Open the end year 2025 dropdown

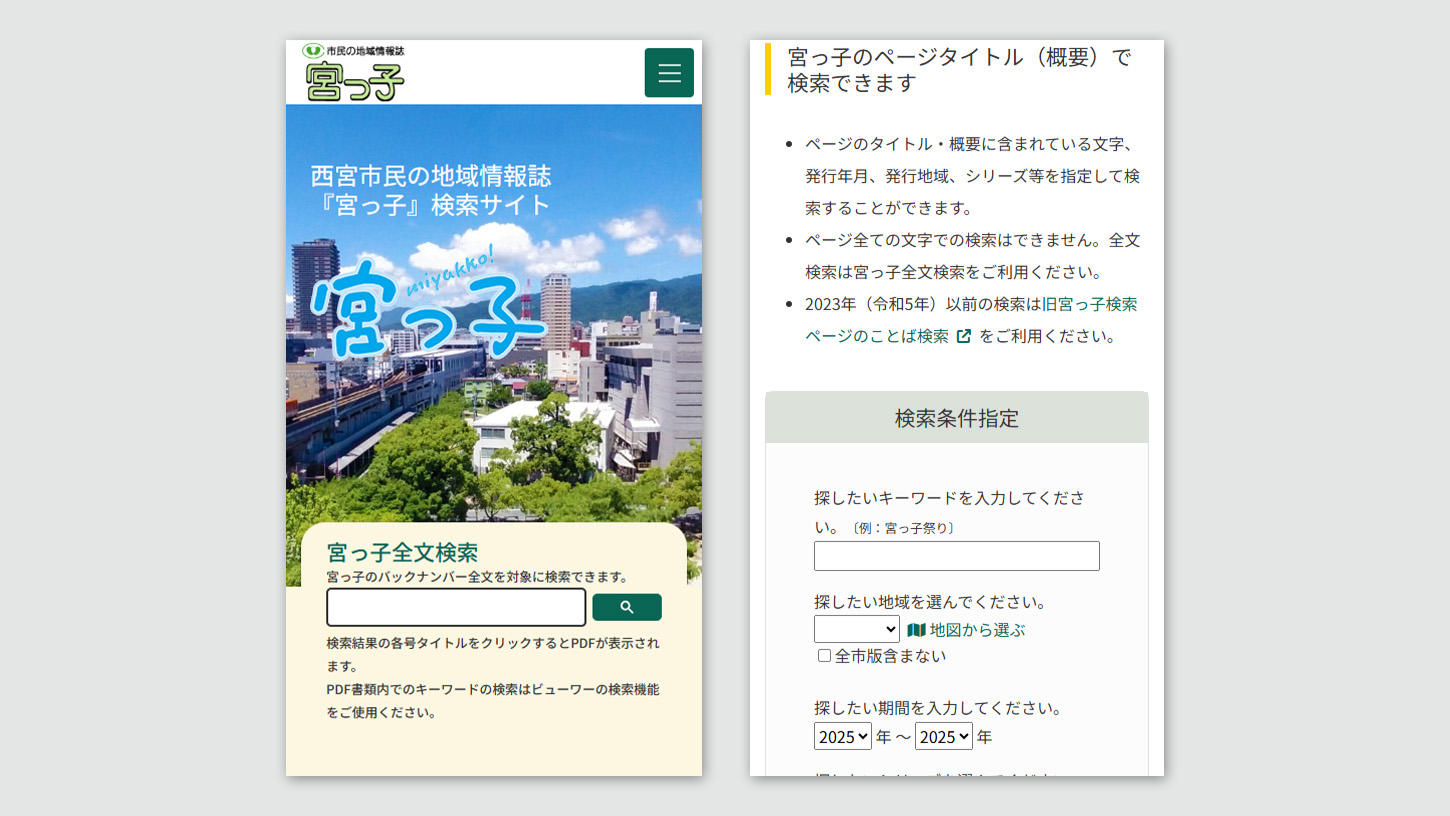coord(944,736)
